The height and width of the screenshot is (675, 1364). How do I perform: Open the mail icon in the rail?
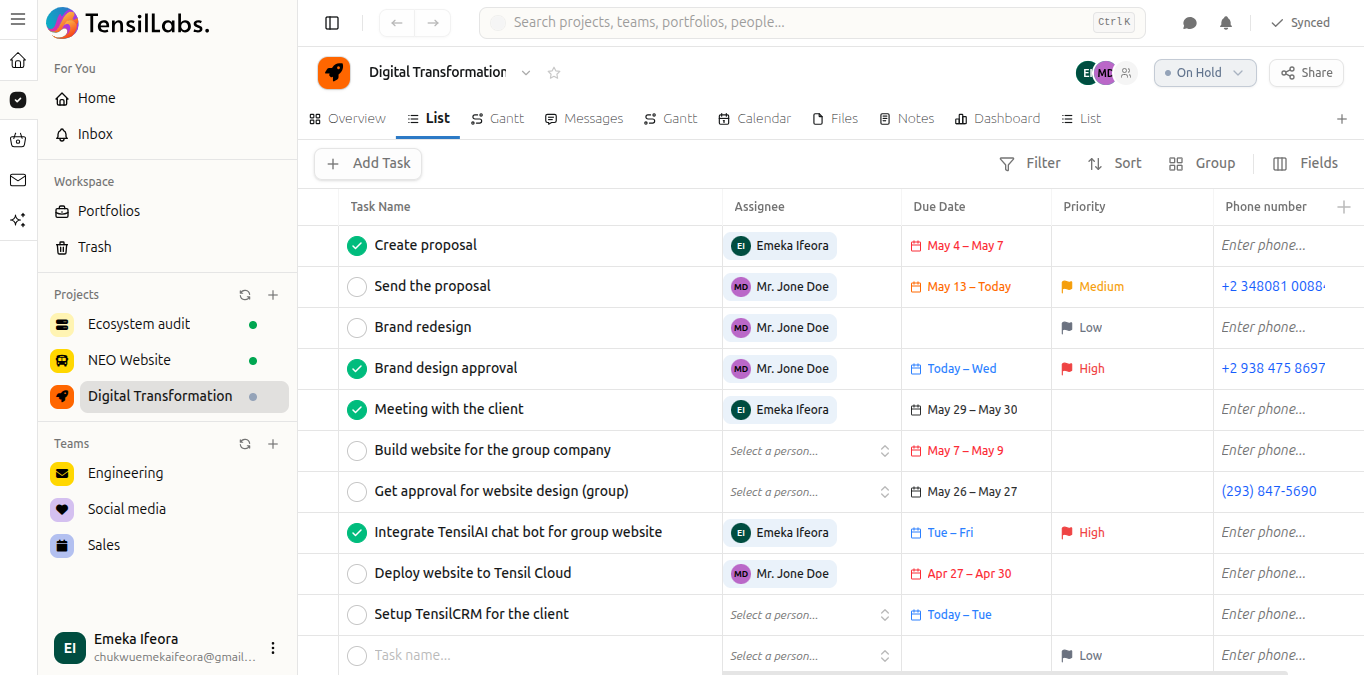tap(18, 180)
